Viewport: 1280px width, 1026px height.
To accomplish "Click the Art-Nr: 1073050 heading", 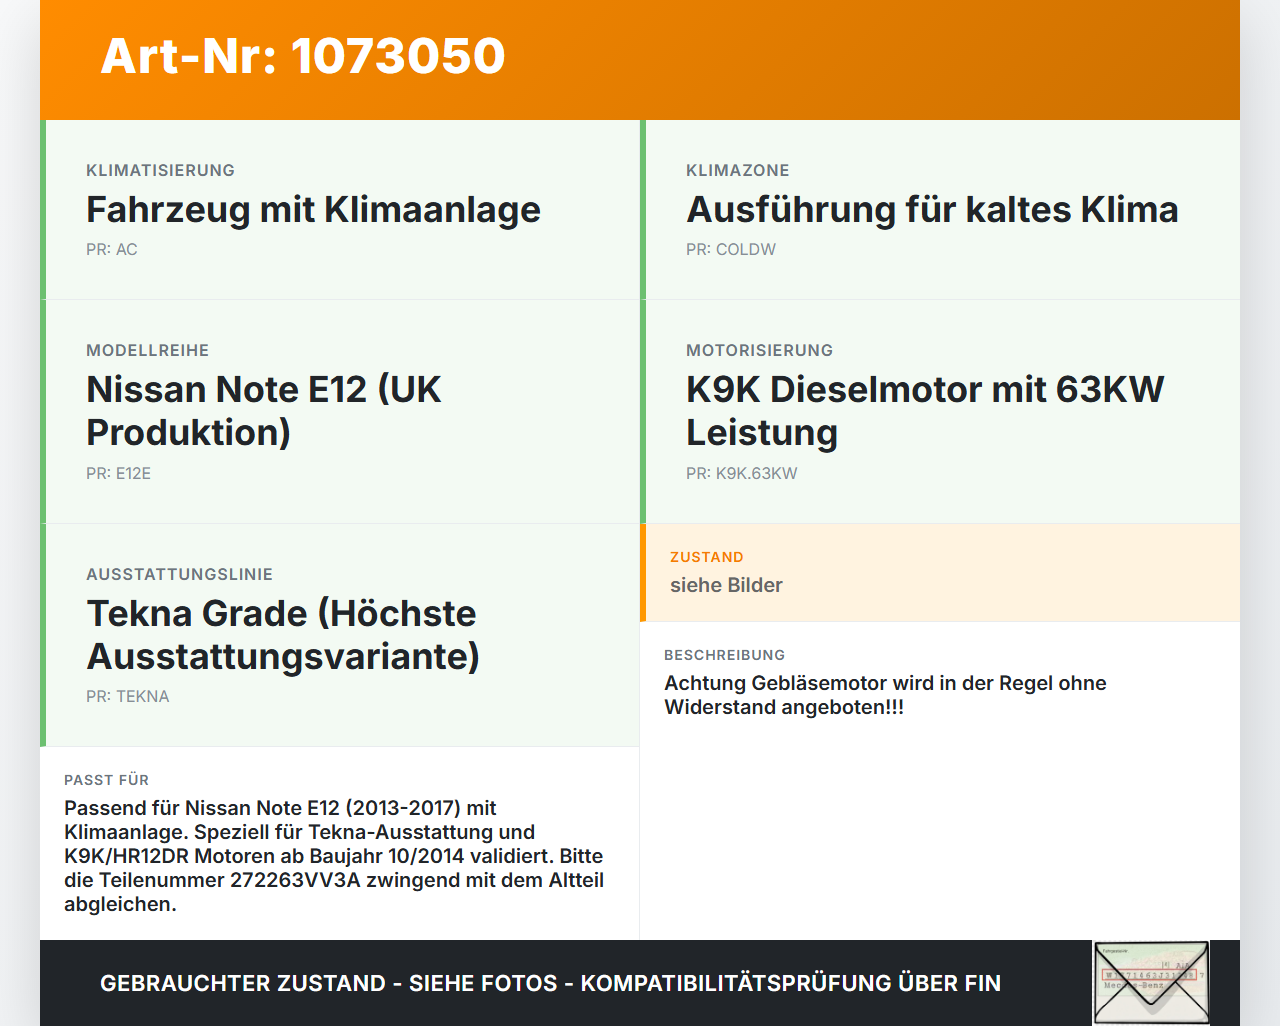I will tap(303, 56).
